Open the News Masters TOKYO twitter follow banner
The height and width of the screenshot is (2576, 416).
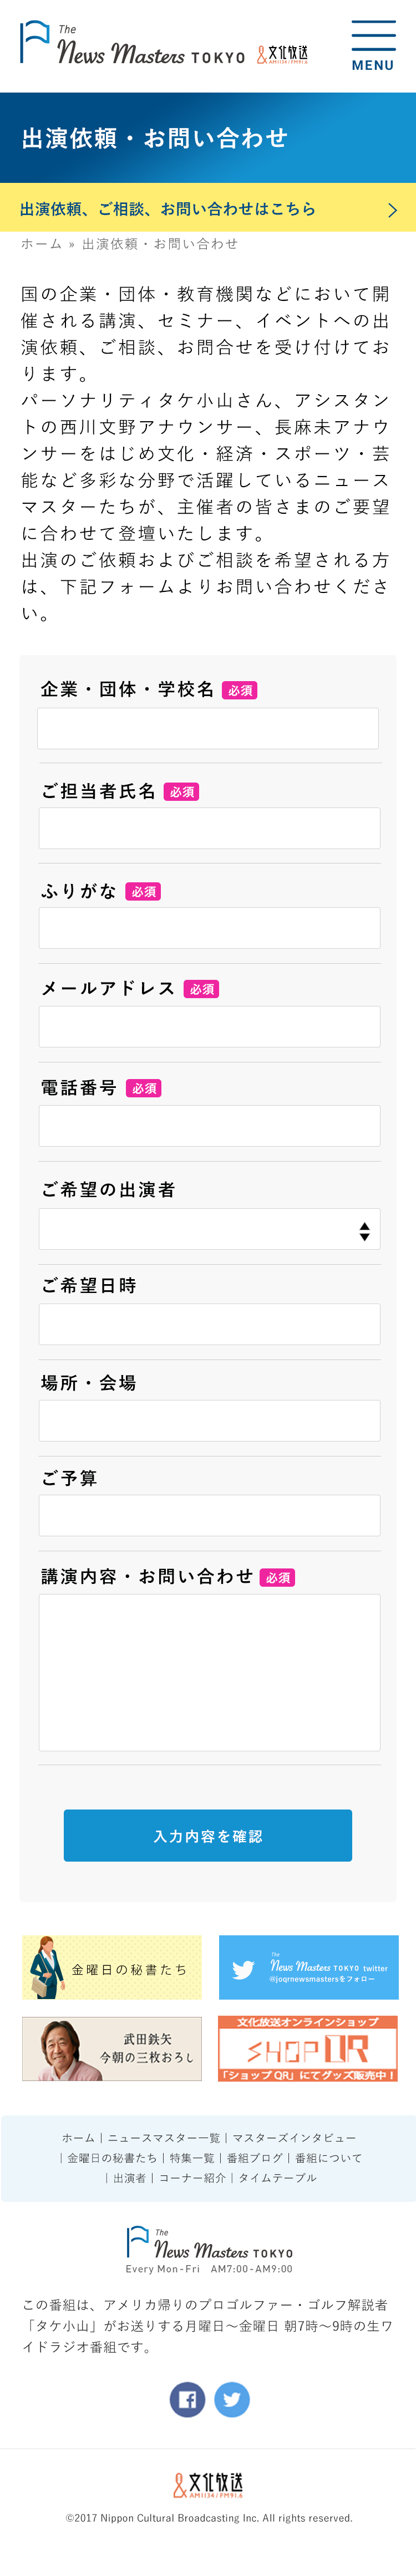308,1968
